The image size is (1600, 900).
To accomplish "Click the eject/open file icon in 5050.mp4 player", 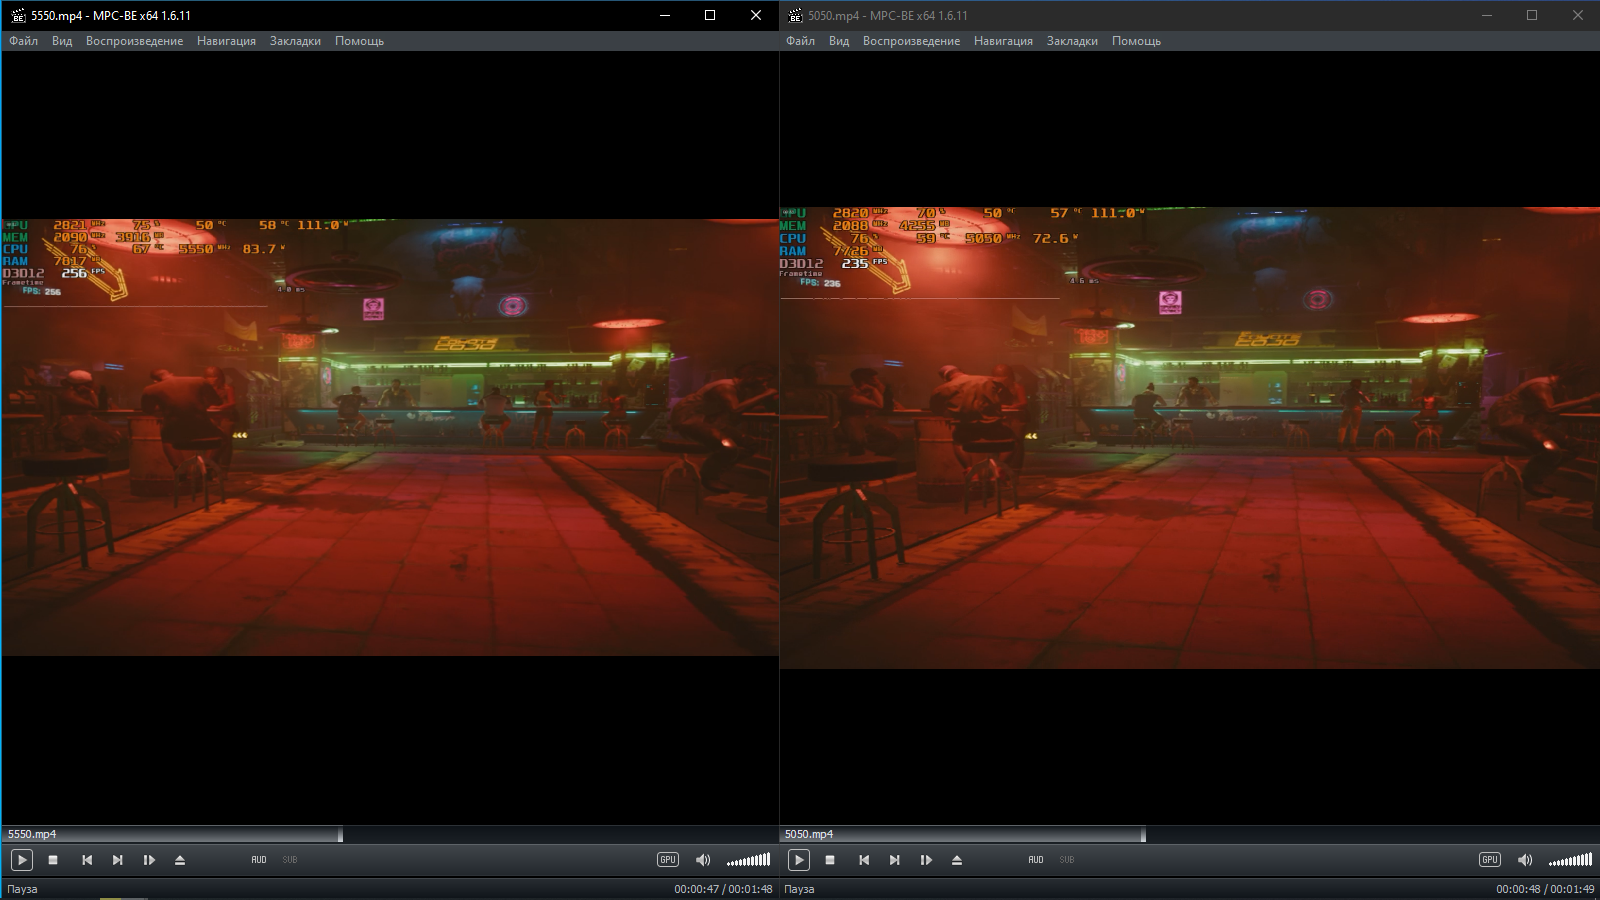I will (x=957, y=860).
